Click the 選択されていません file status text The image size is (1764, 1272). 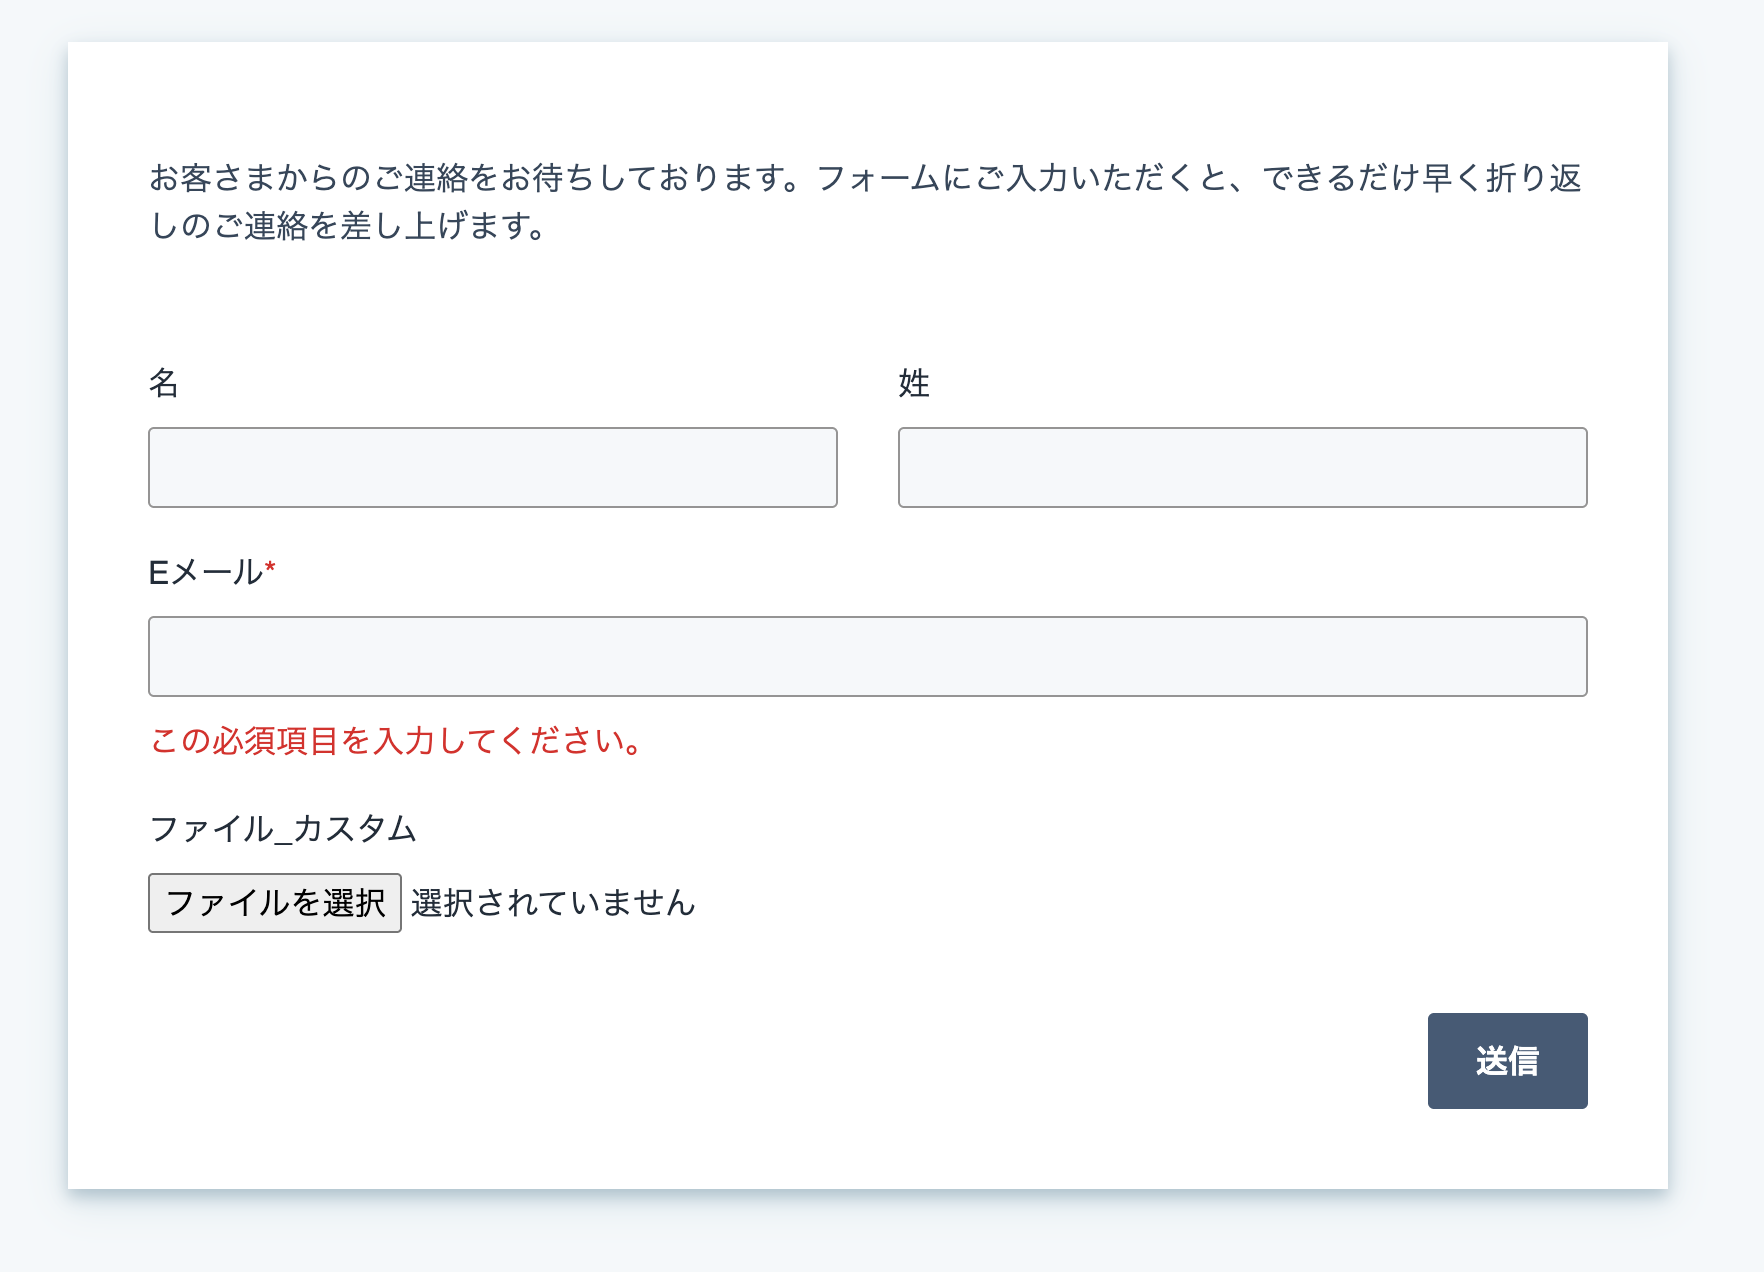tap(553, 903)
